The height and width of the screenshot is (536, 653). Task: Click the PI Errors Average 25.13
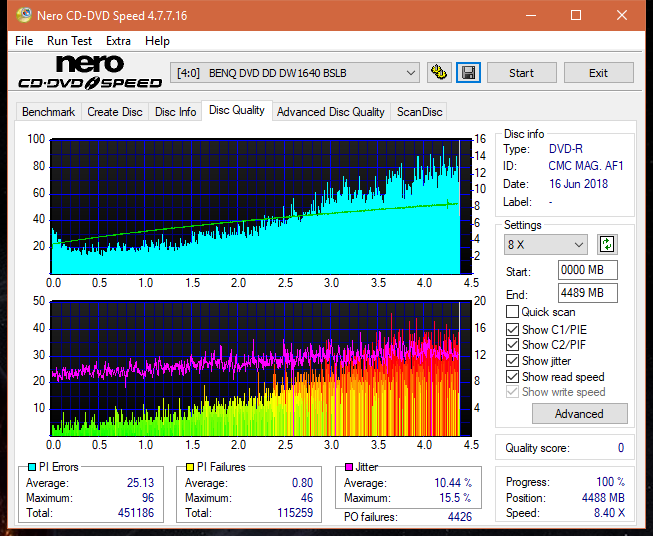(x=140, y=483)
